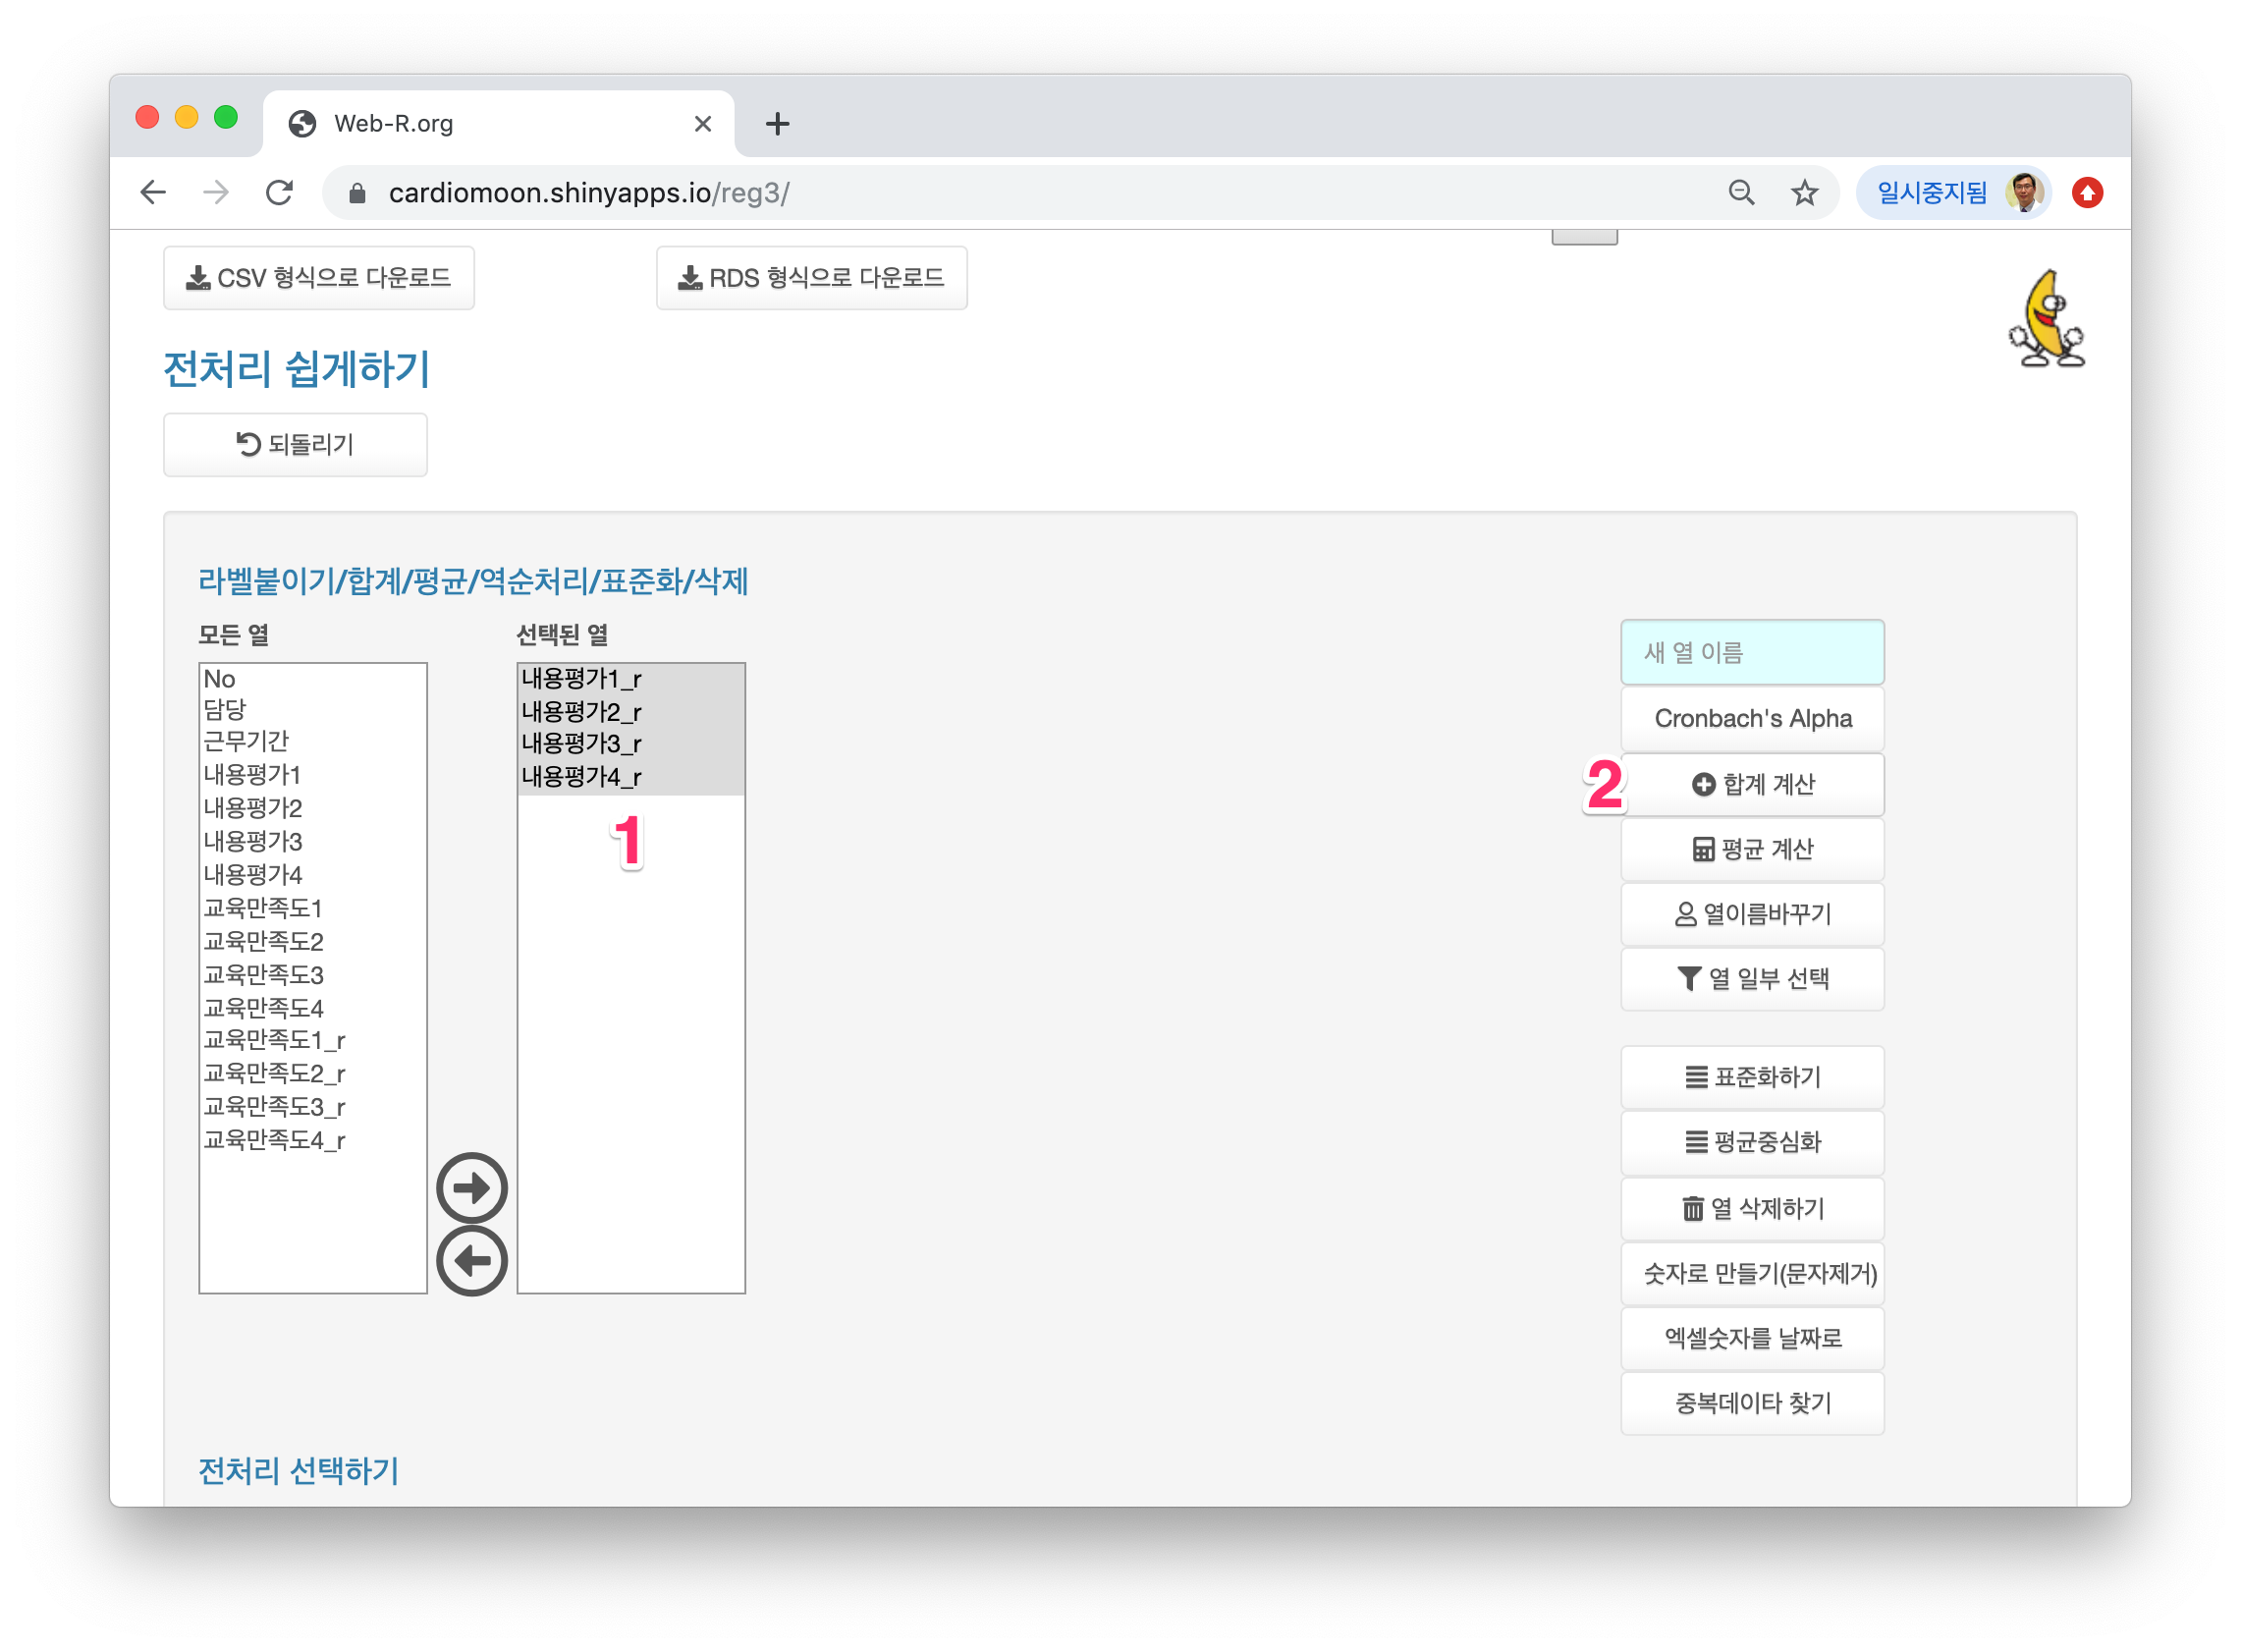Click the left-arrow remove column icon
The height and width of the screenshot is (1652, 2241).
click(471, 1260)
